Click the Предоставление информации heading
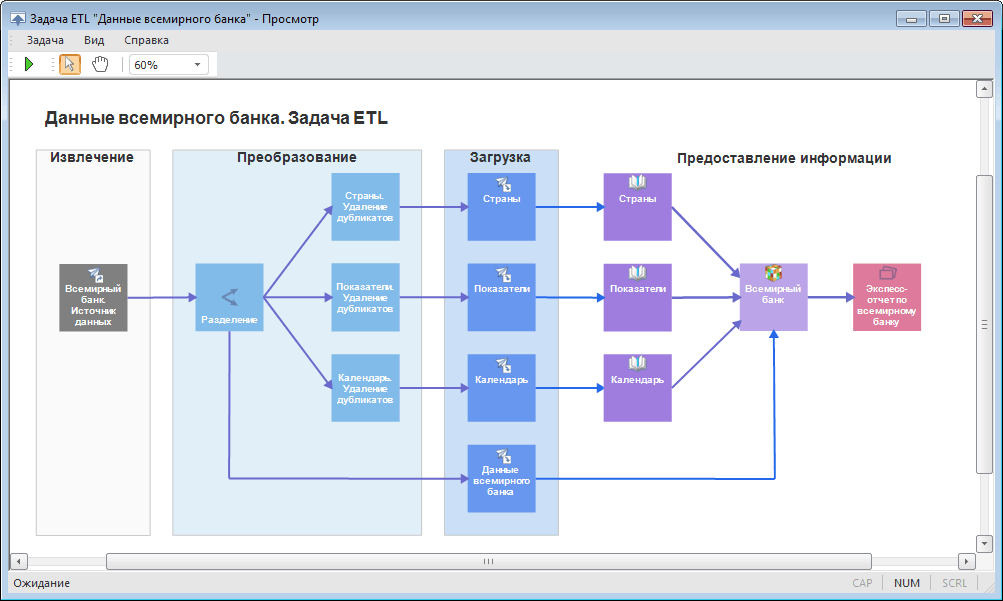 [784, 158]
